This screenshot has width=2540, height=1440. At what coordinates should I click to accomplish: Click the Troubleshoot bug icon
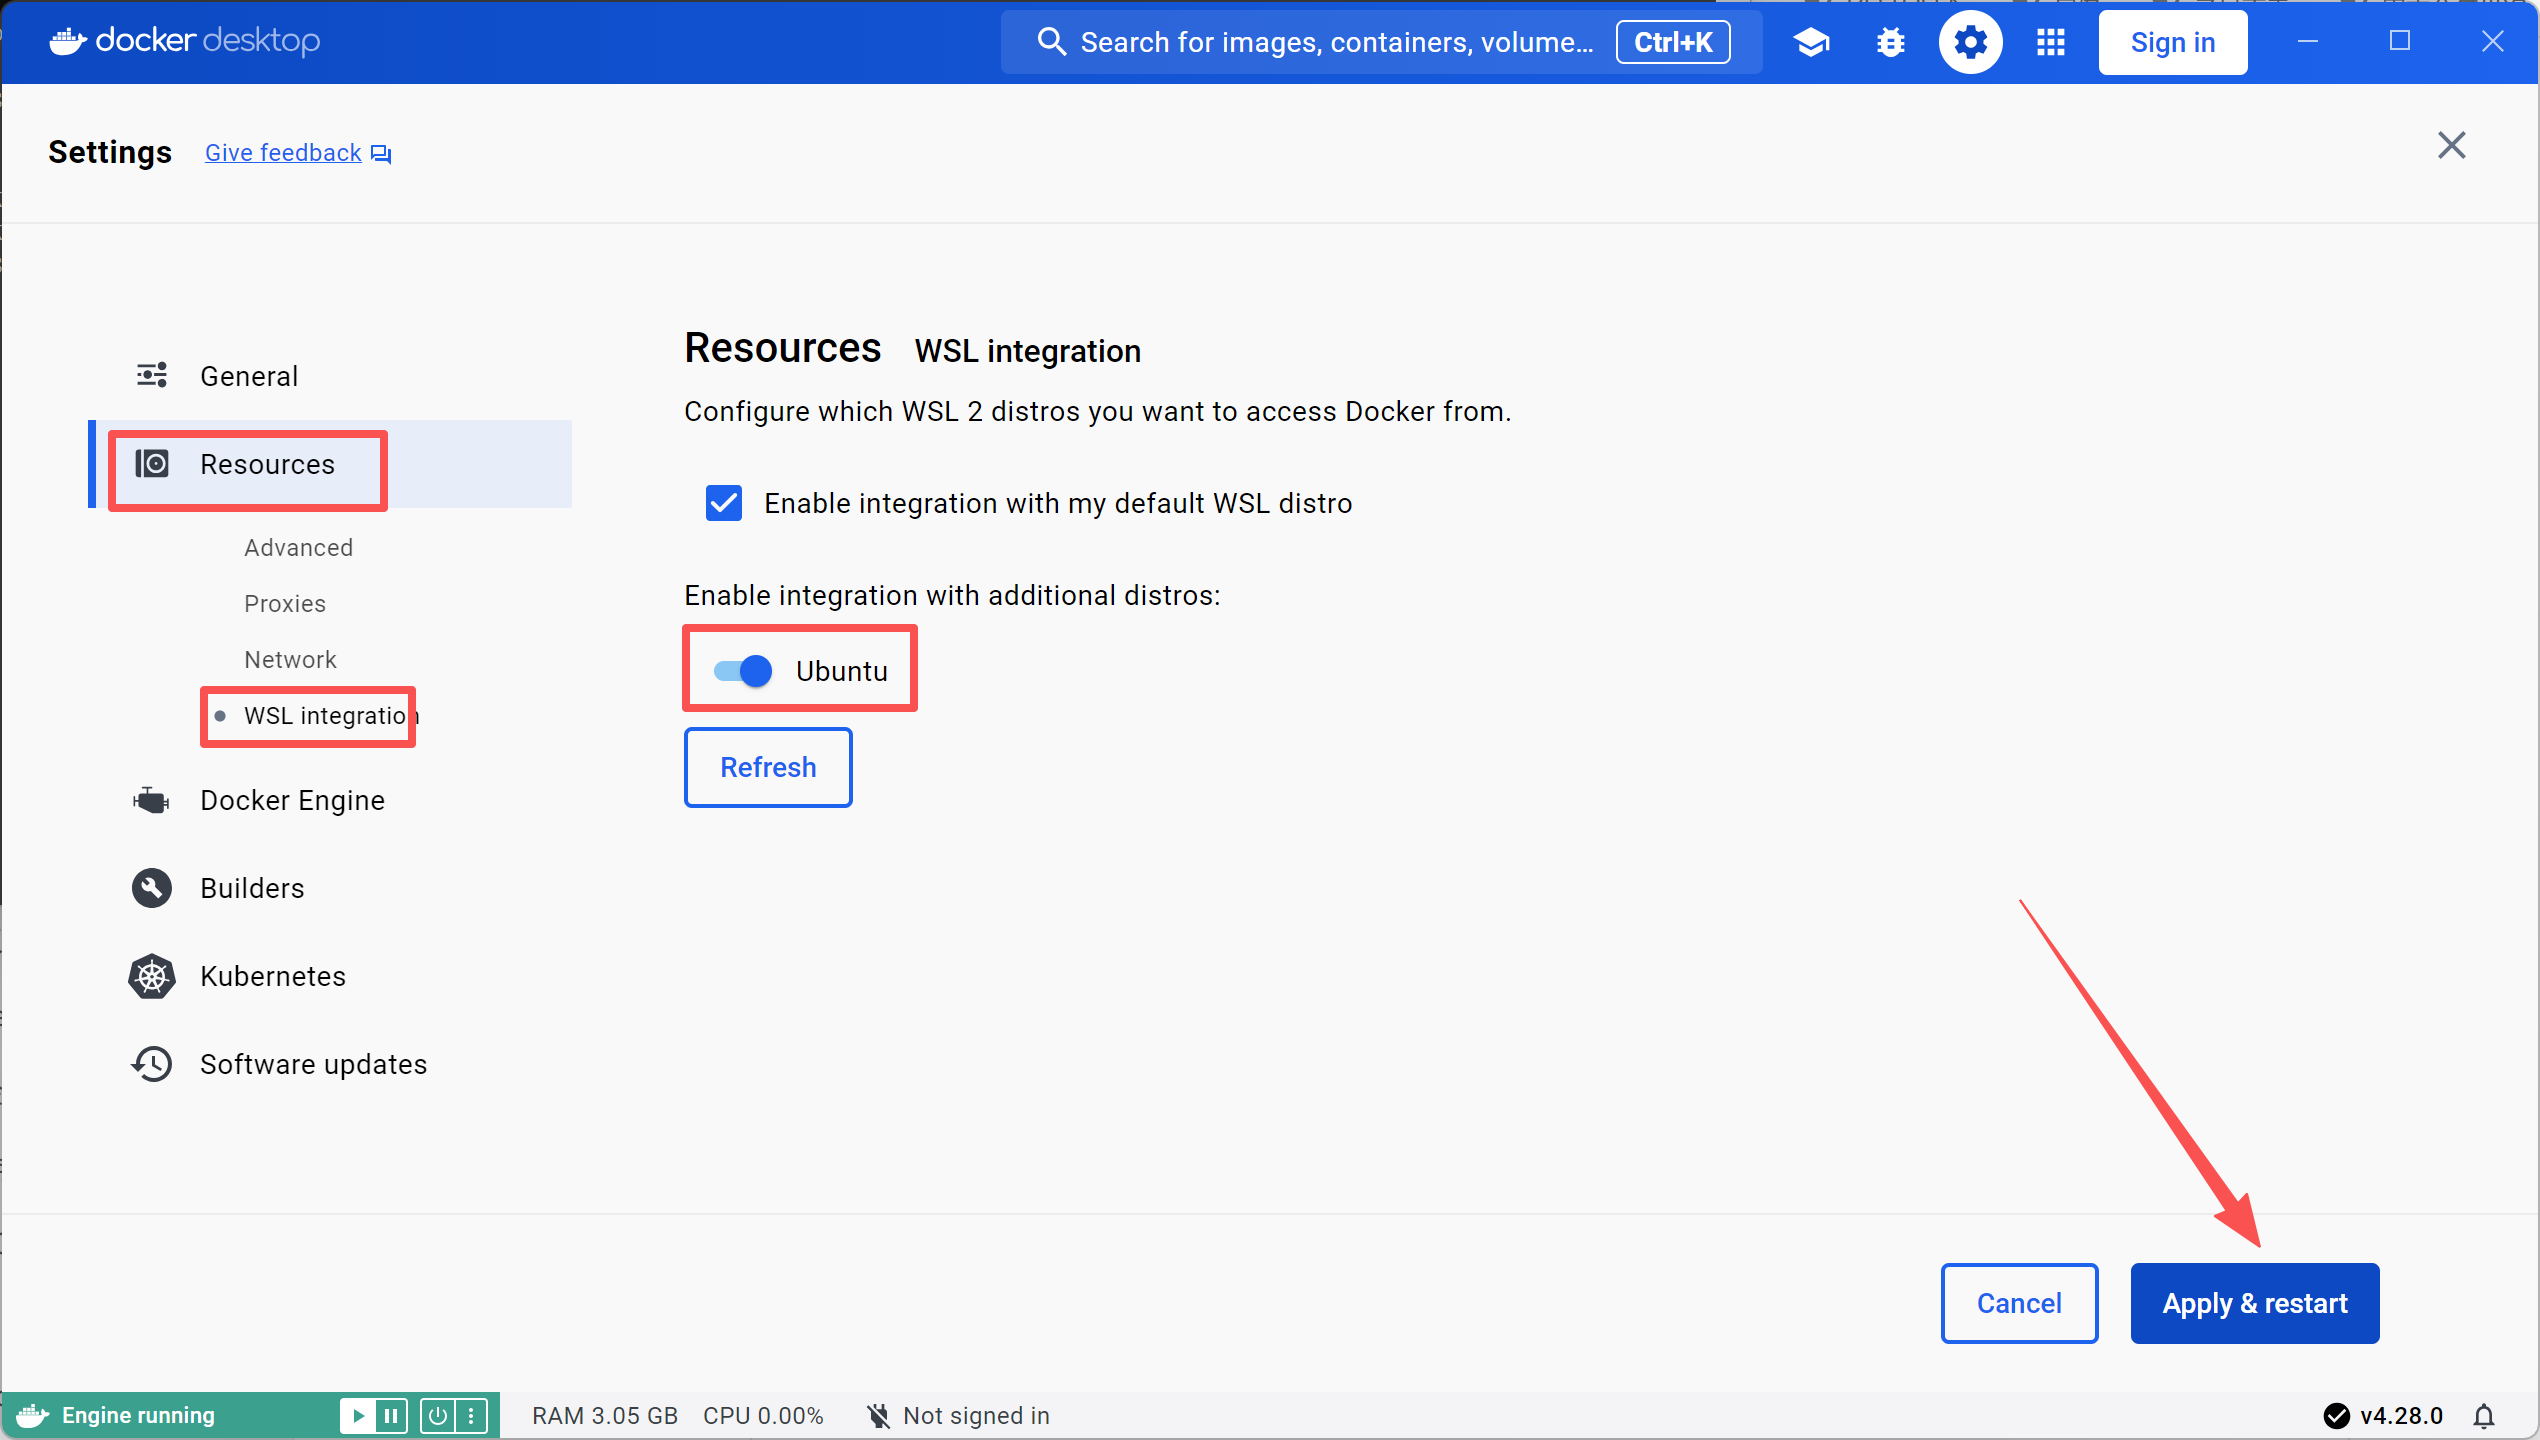tap(1890, 42)
